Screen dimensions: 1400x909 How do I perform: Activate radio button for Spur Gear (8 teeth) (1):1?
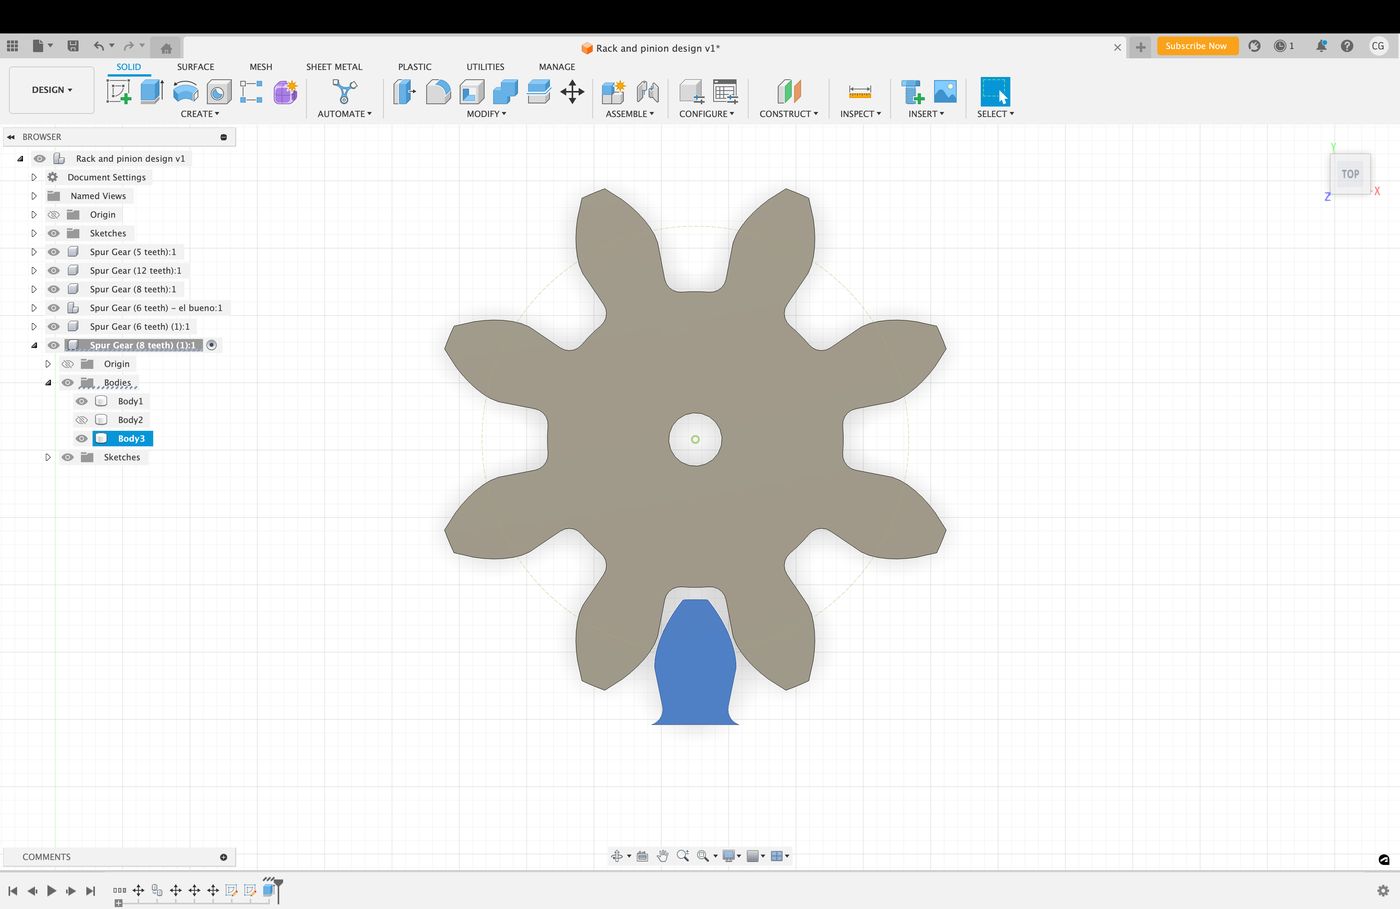[212, 345]
